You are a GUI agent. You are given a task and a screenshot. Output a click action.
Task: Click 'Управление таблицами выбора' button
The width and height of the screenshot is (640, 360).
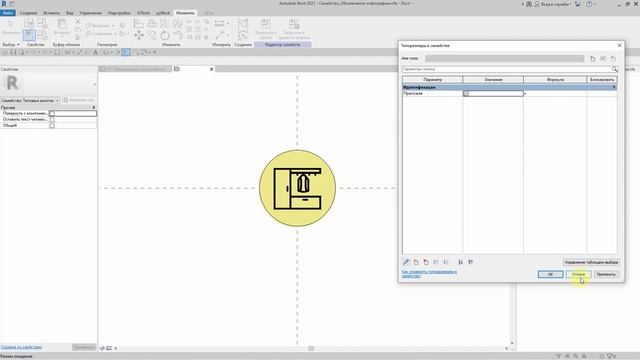point(591,262)
